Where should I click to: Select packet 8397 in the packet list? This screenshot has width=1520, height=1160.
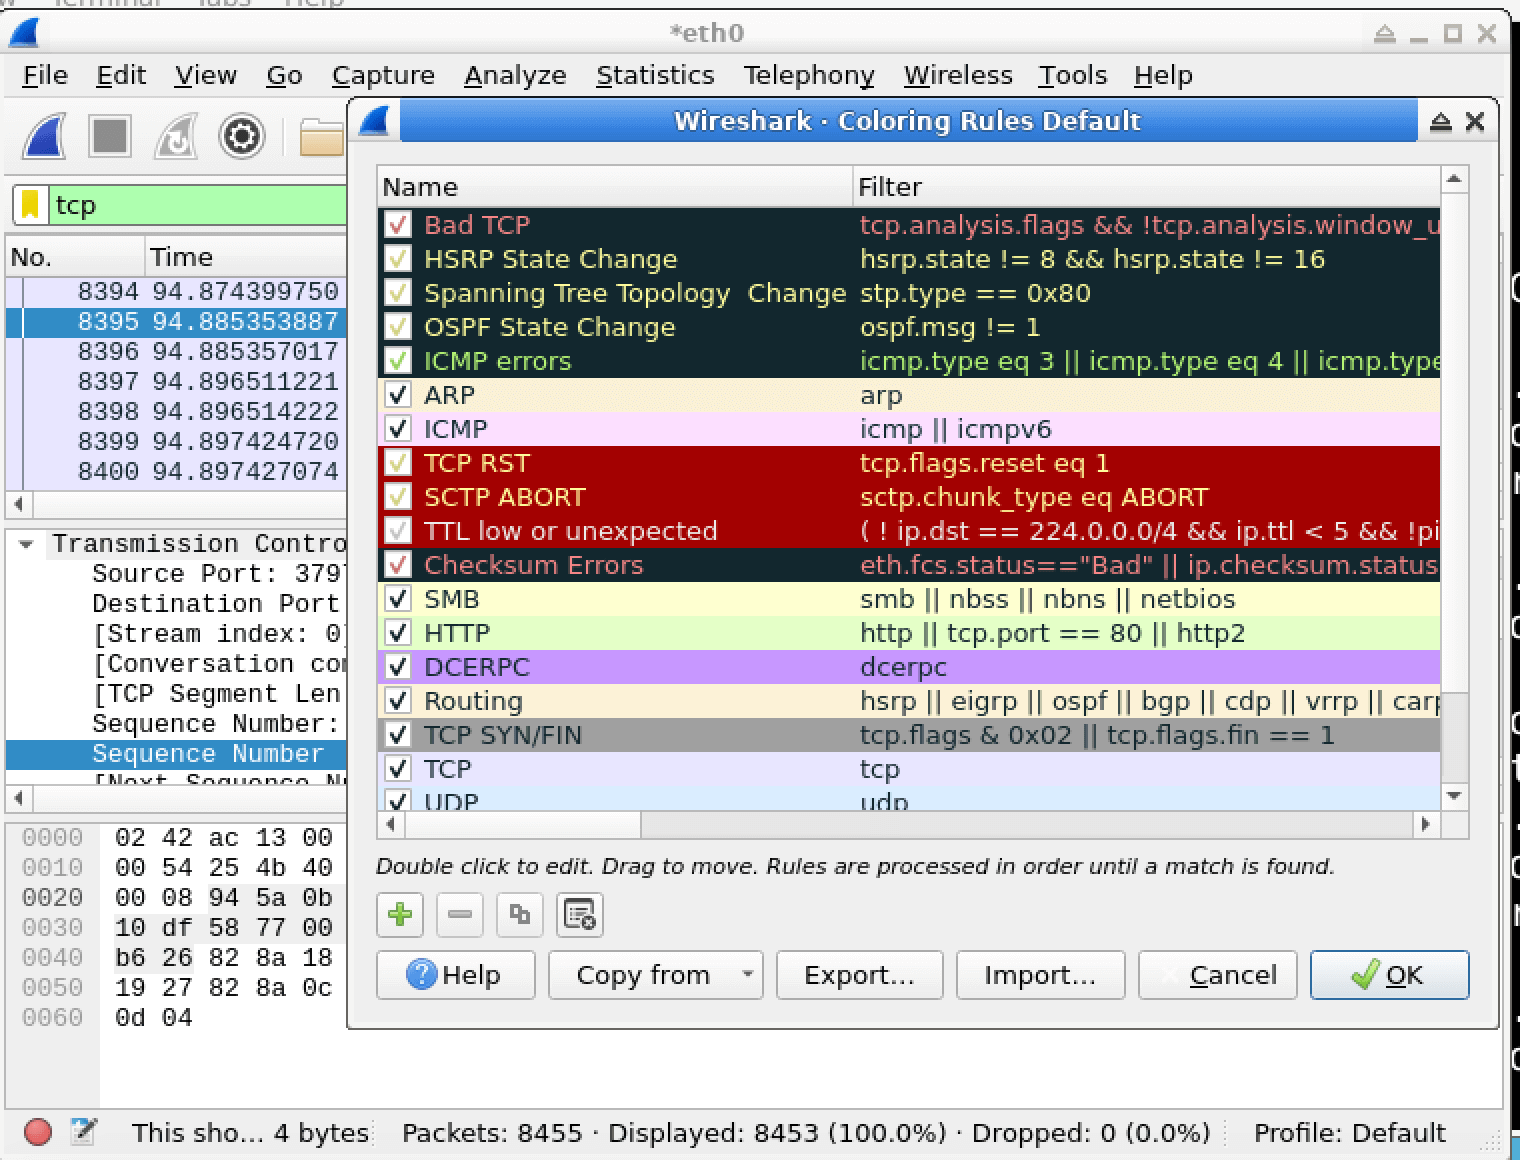(x=176, y=381)
